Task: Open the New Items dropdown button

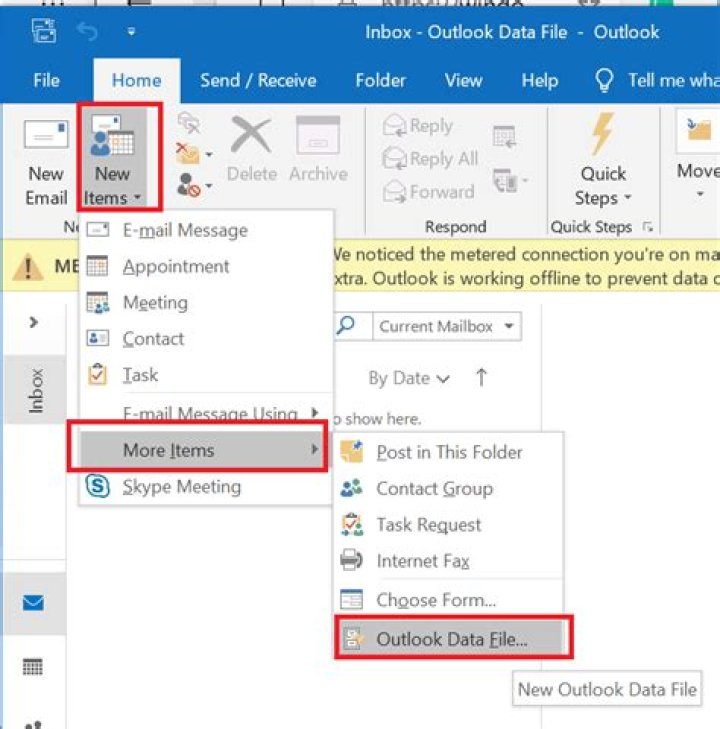Action: [112, 159]
